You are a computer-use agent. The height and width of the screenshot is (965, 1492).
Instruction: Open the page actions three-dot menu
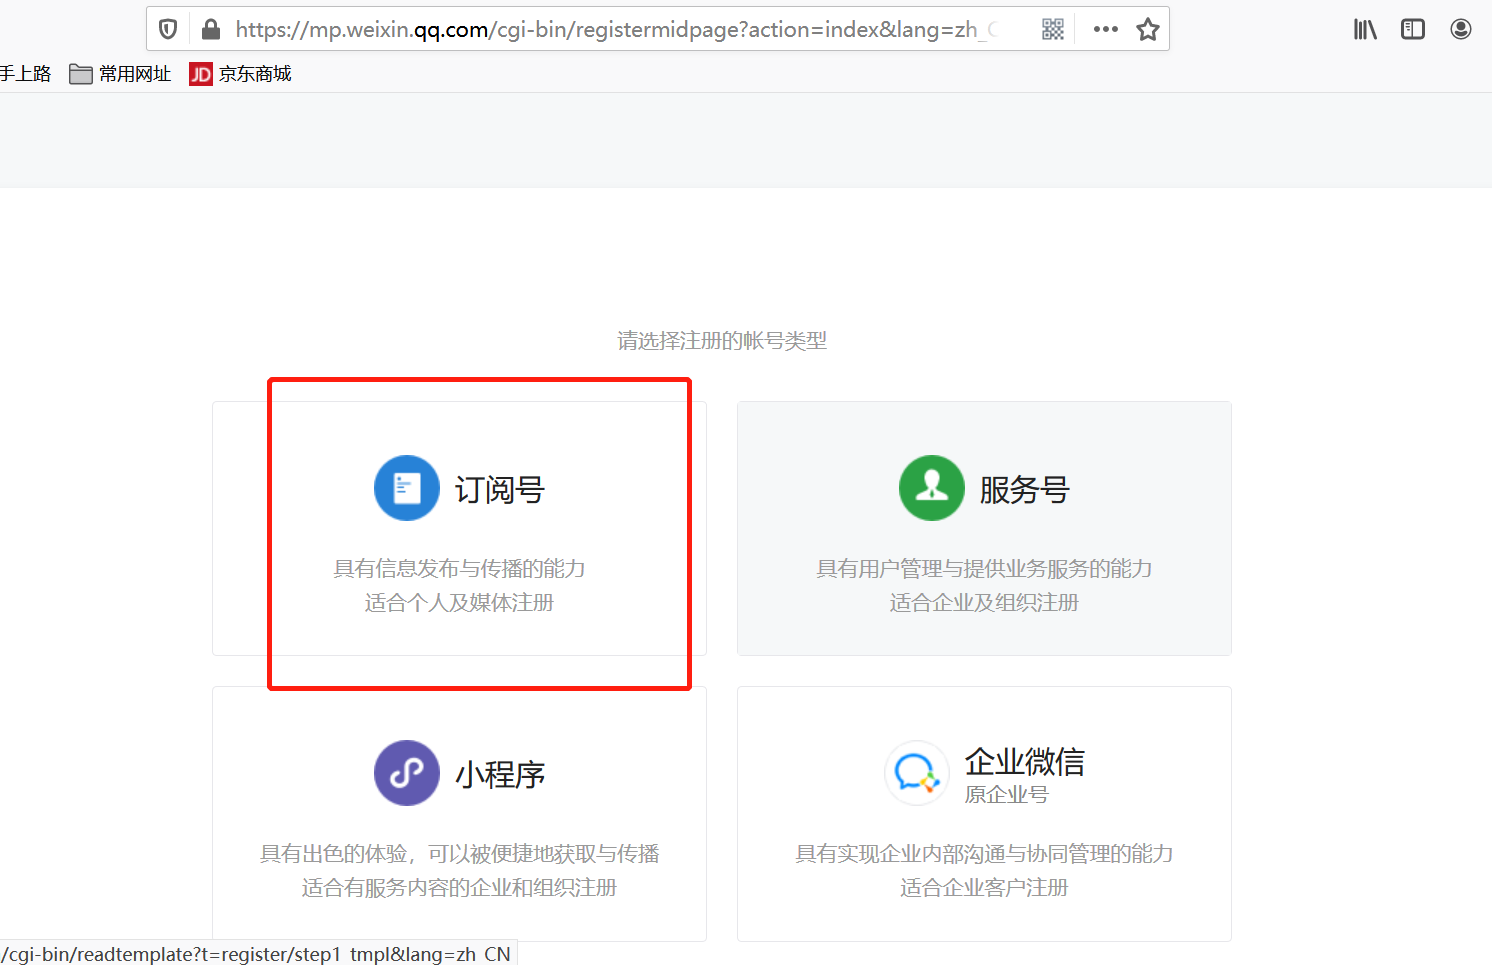tap(1106, 29)
